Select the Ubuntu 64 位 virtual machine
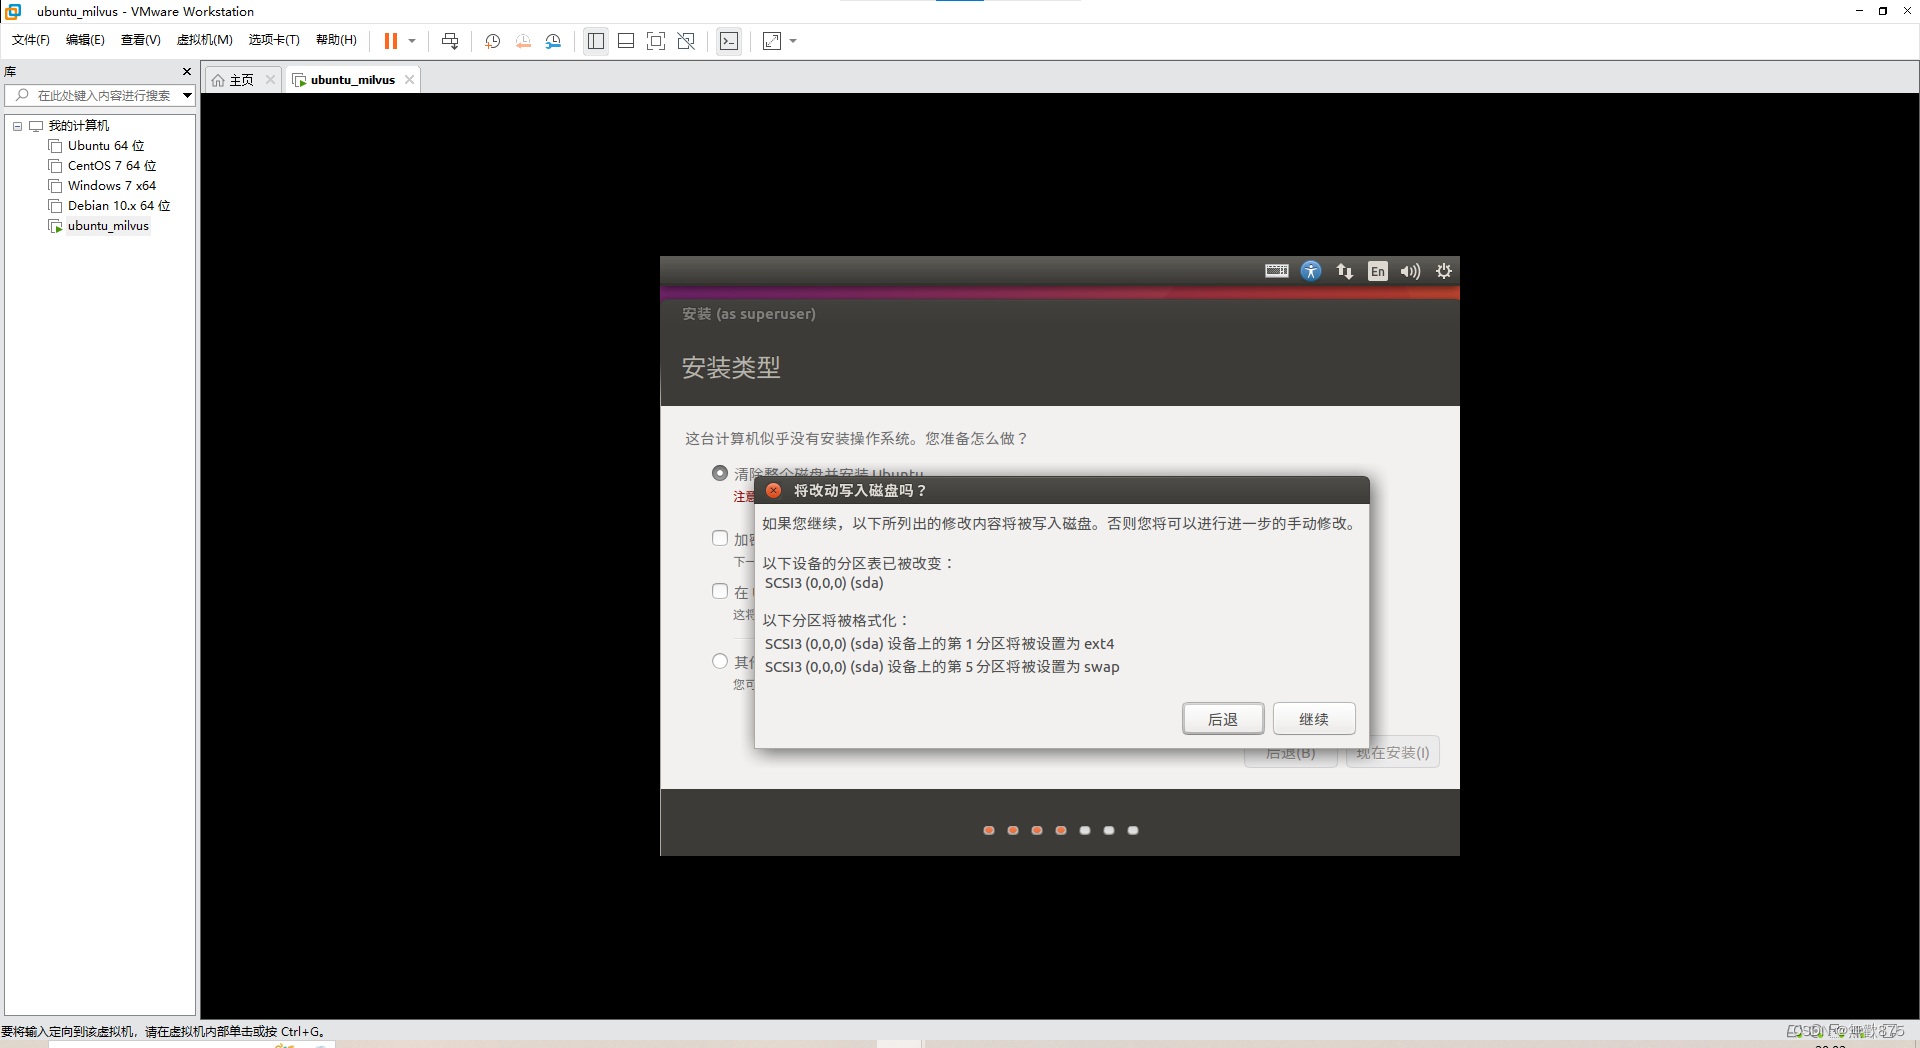 (106, 146)
